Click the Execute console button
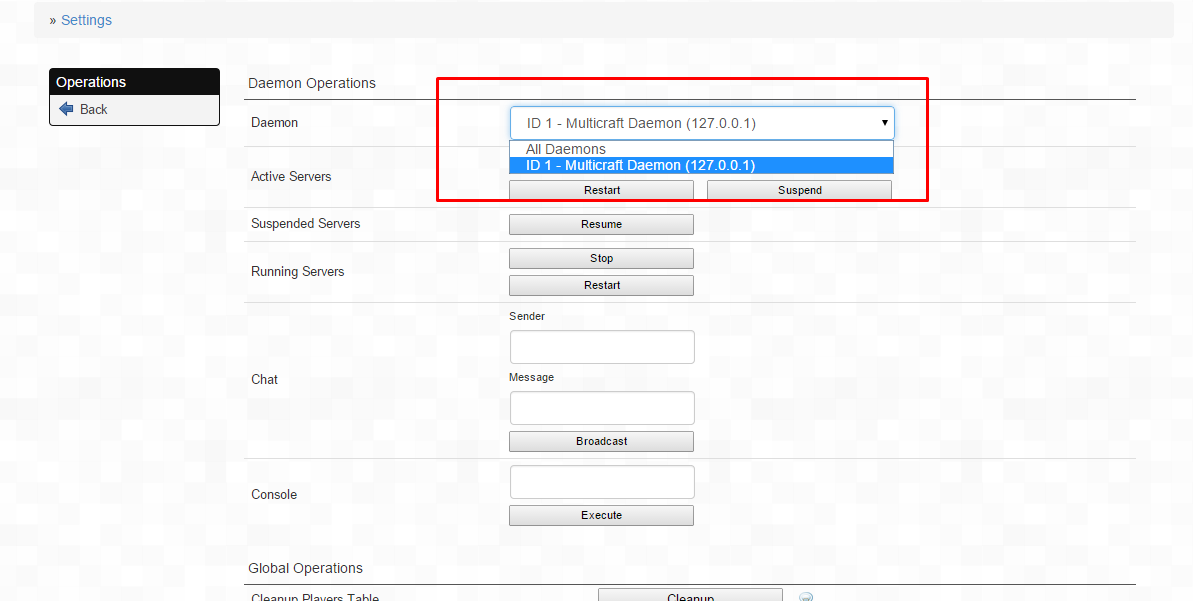The image size is (1193, 601). tap(601, 515)
